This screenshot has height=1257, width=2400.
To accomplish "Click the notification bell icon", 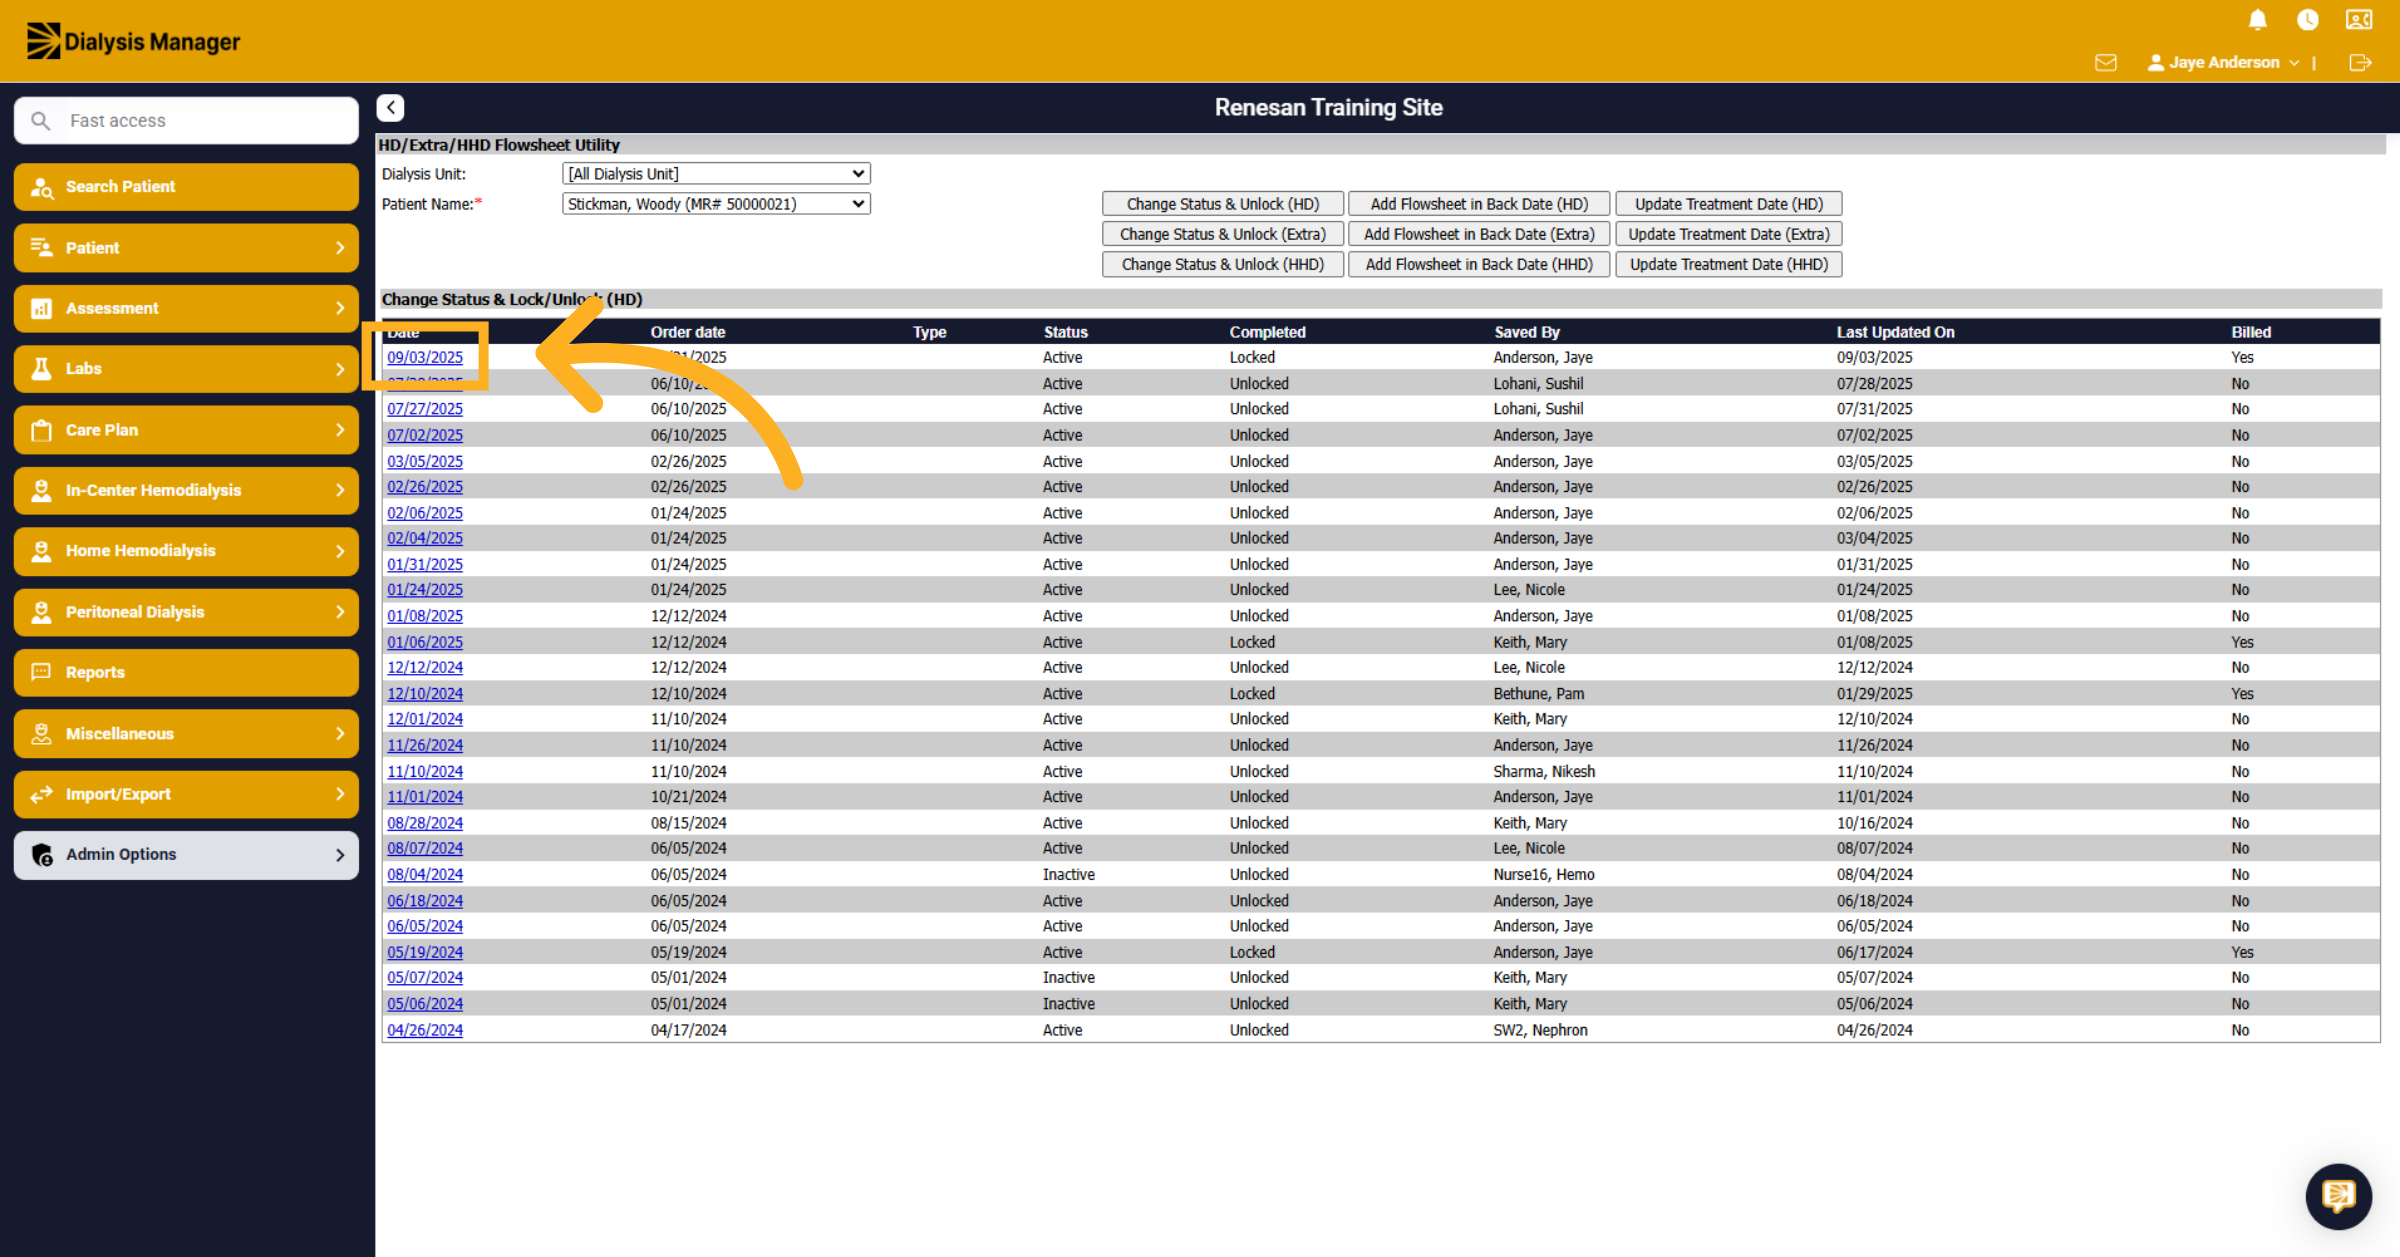I will 2257,20.
